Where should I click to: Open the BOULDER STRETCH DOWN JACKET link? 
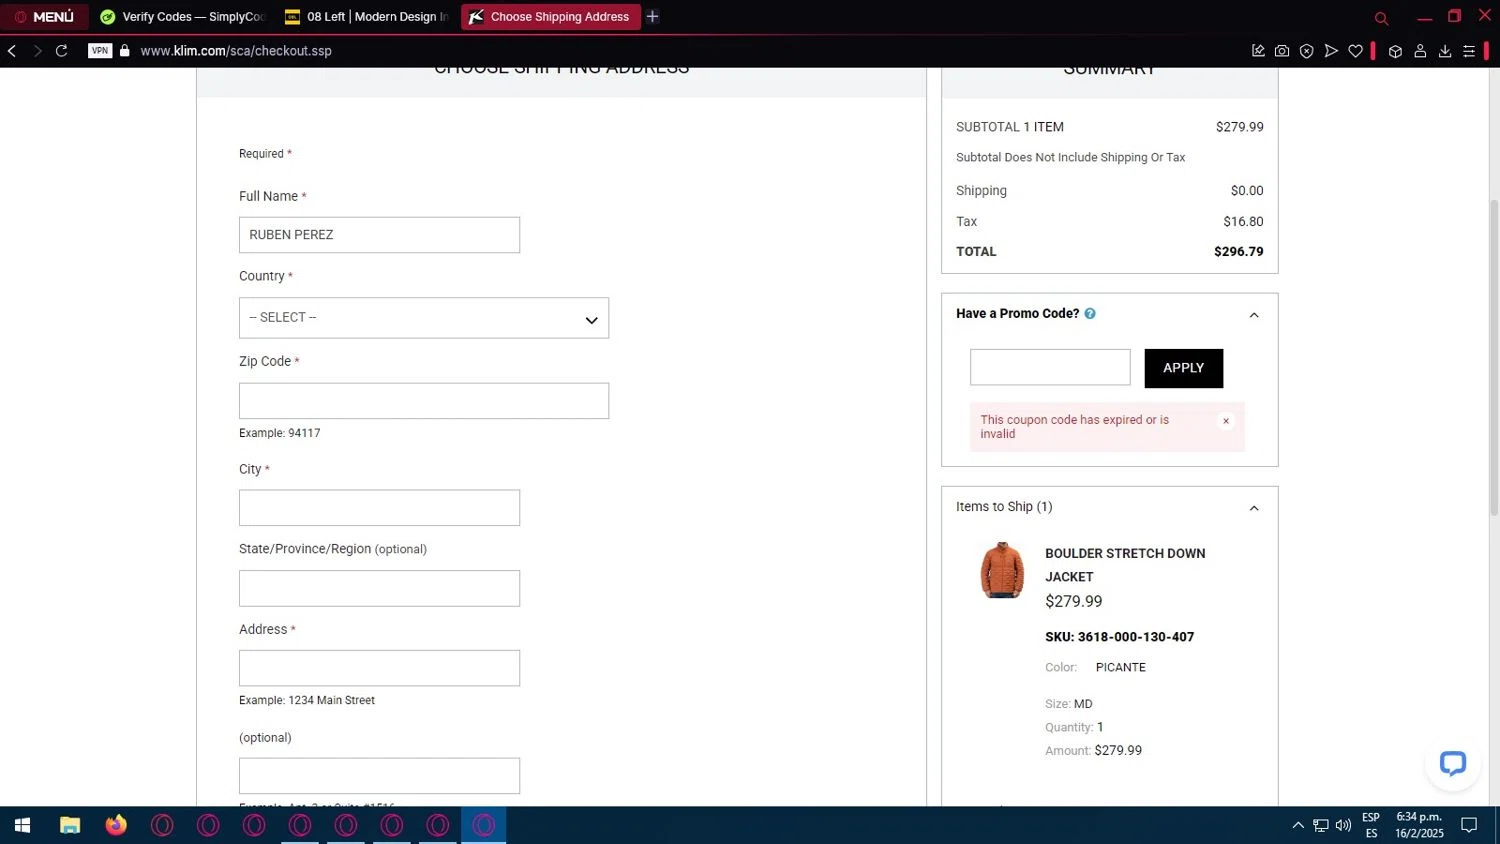(1125, 565)
